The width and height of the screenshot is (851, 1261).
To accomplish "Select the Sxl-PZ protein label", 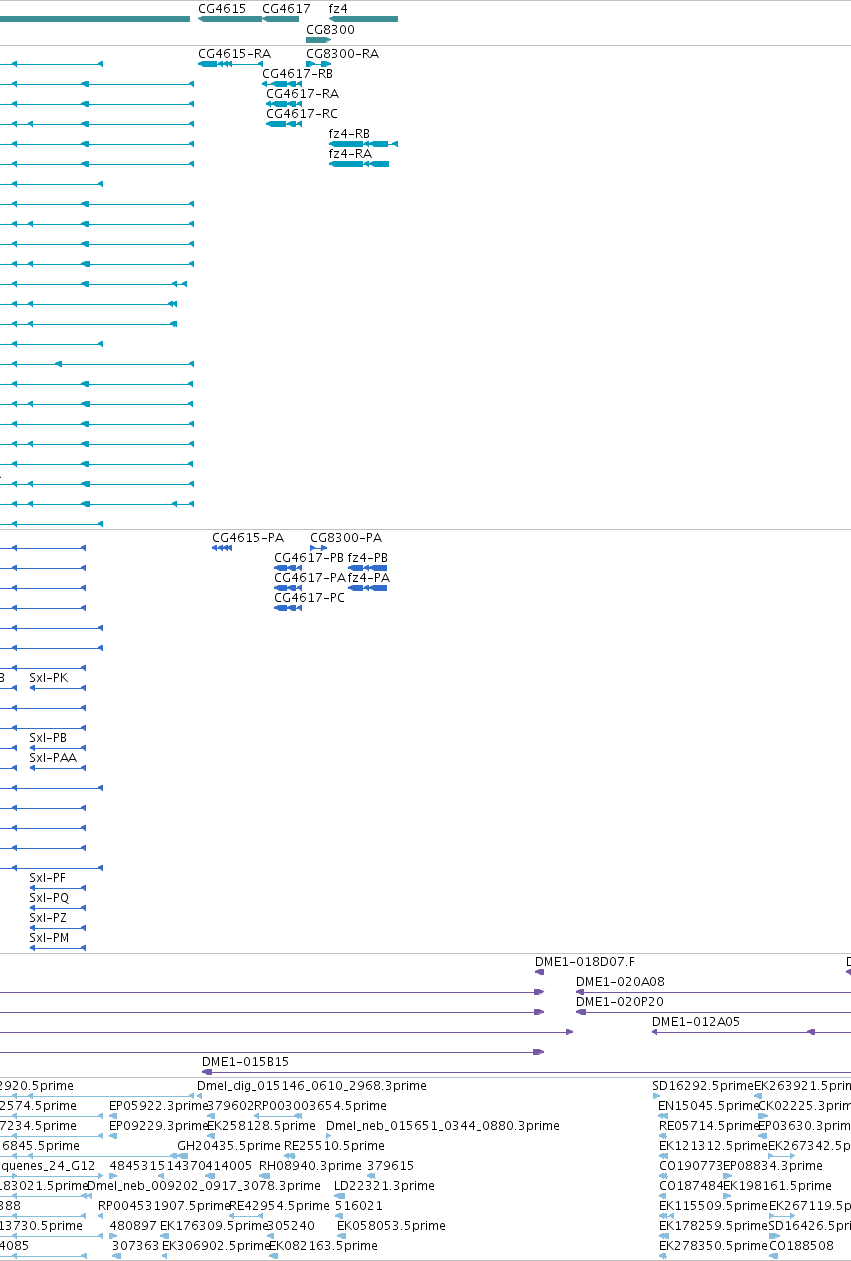I will click(48, 918).
